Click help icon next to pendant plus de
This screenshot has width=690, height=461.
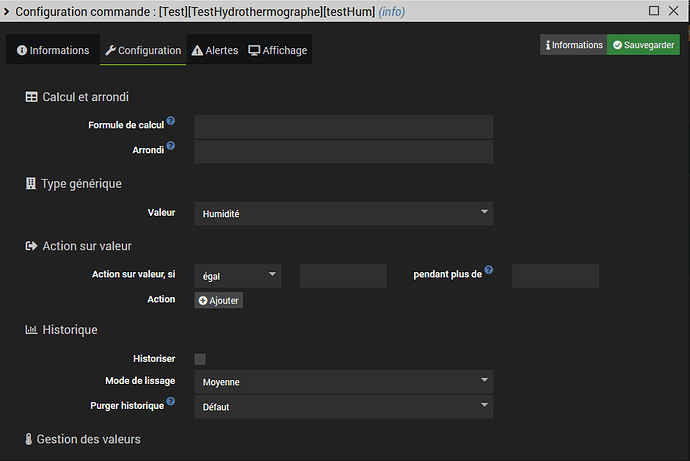tap(490, 270)
